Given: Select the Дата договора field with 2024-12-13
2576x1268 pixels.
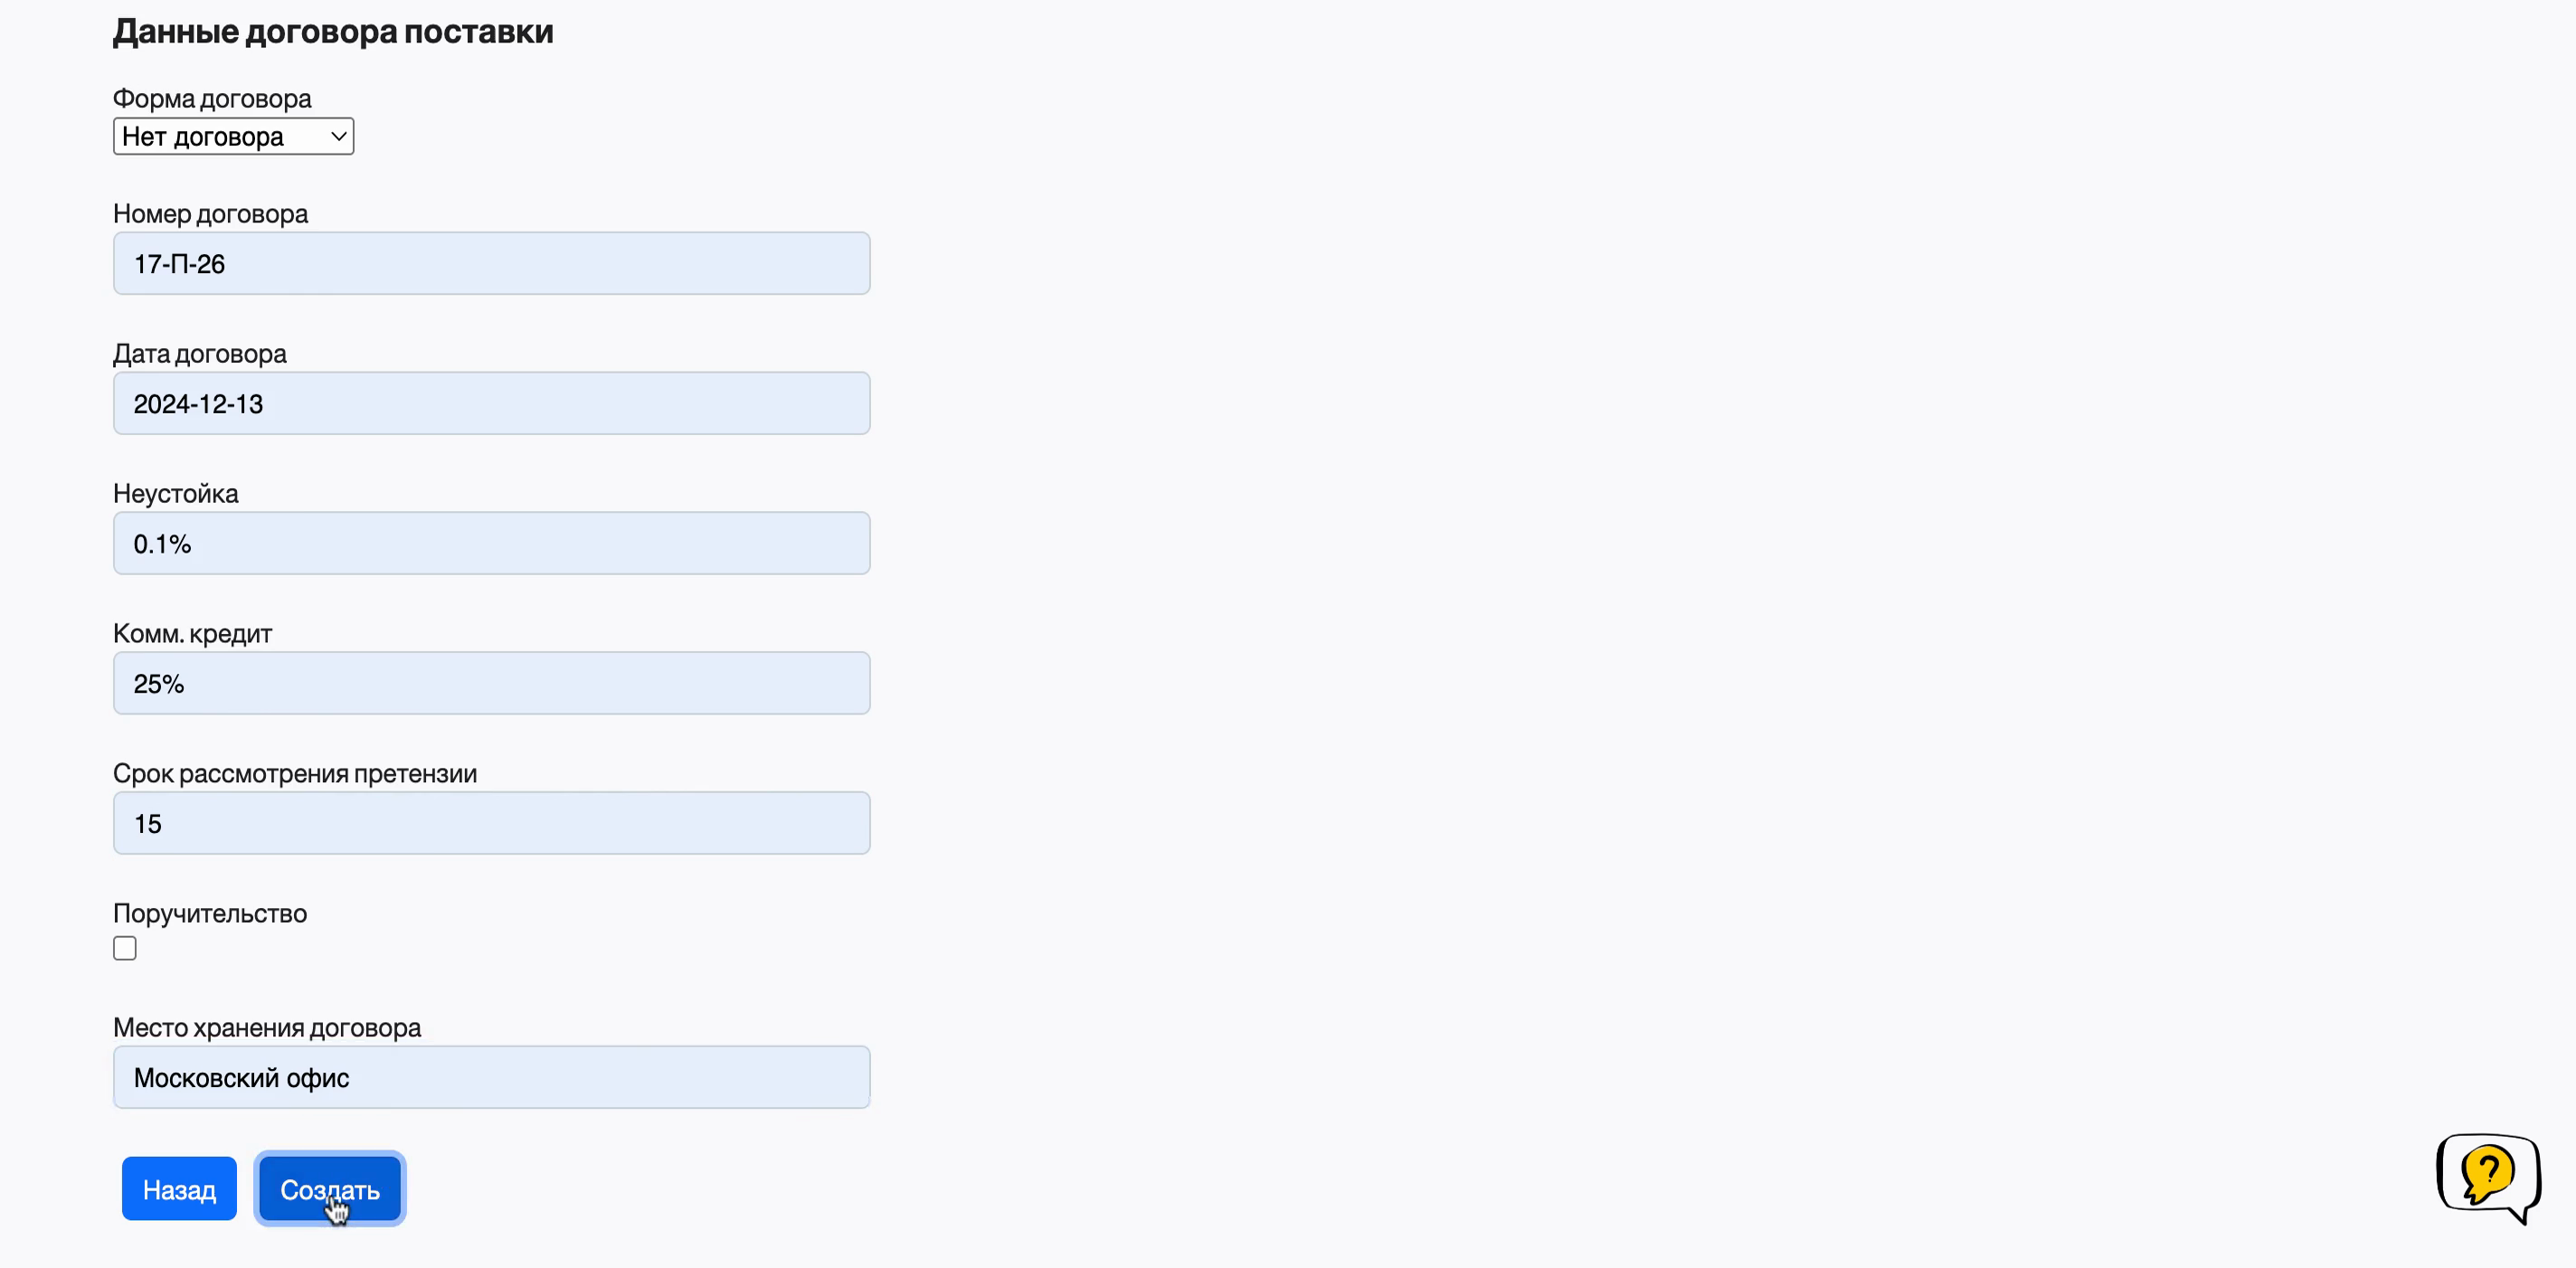Looking at the screenshot, I should pos(492,404).
